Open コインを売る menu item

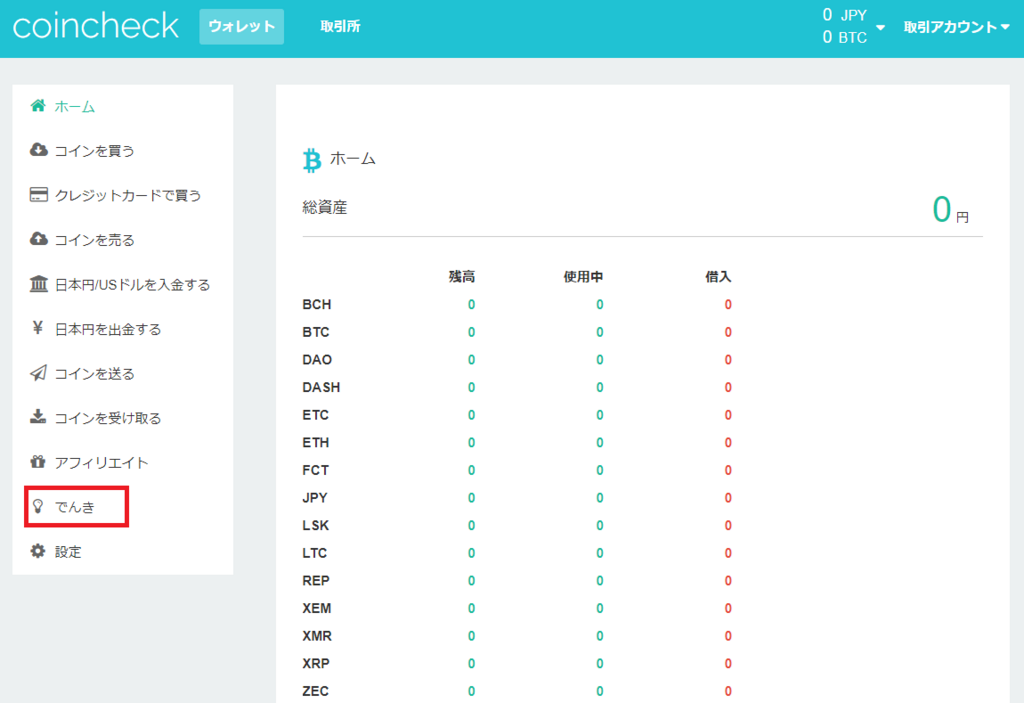pyautogui.click(x=94, y=240)
